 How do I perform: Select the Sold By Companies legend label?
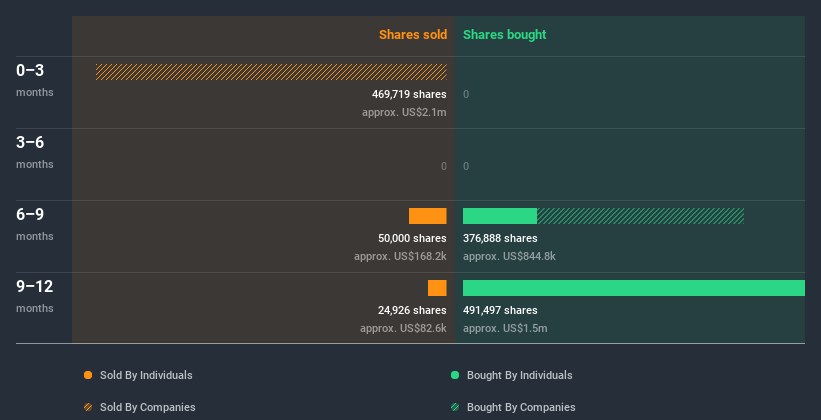coord(148,407)
